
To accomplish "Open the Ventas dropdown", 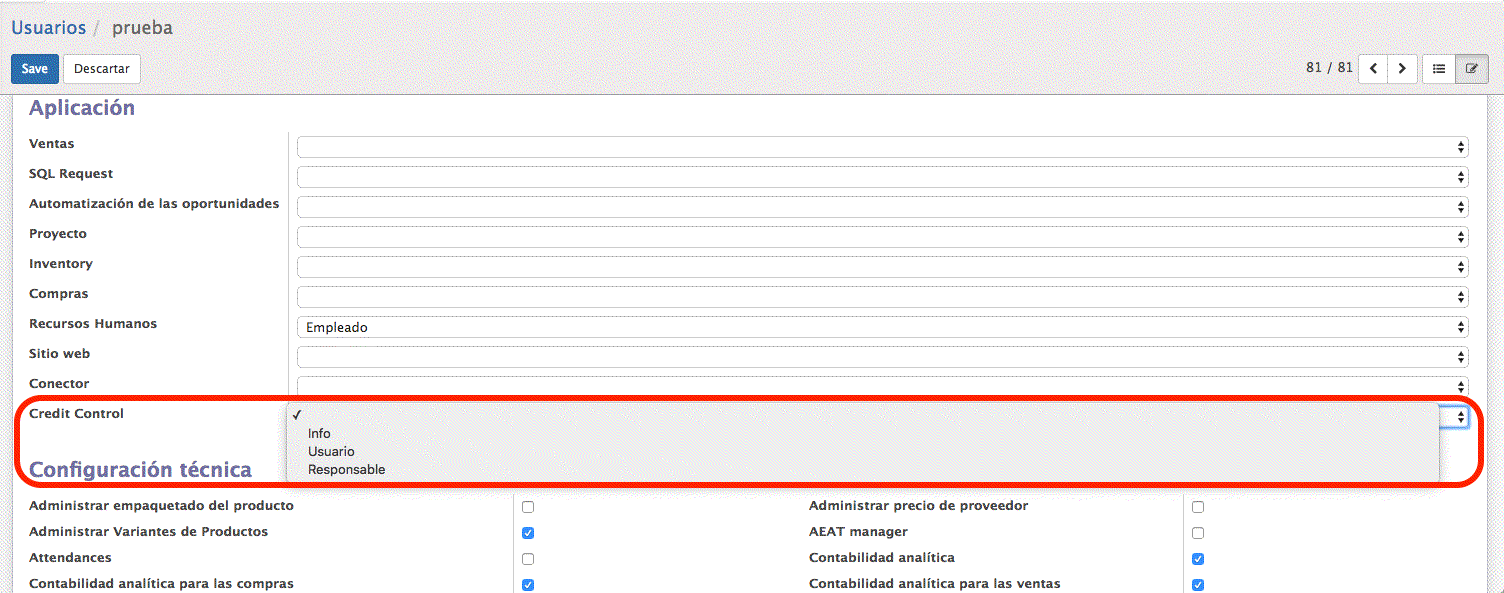I will tap(882, 147).
